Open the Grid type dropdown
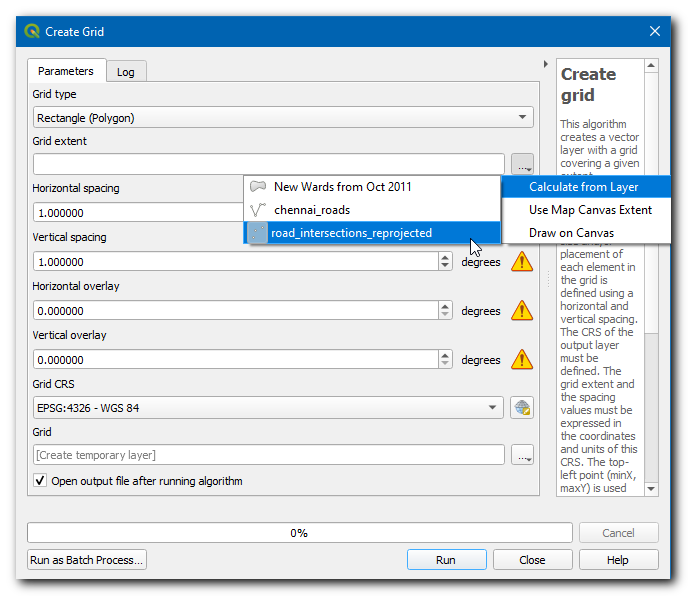The image size is (688, 596). pos(283,118)
